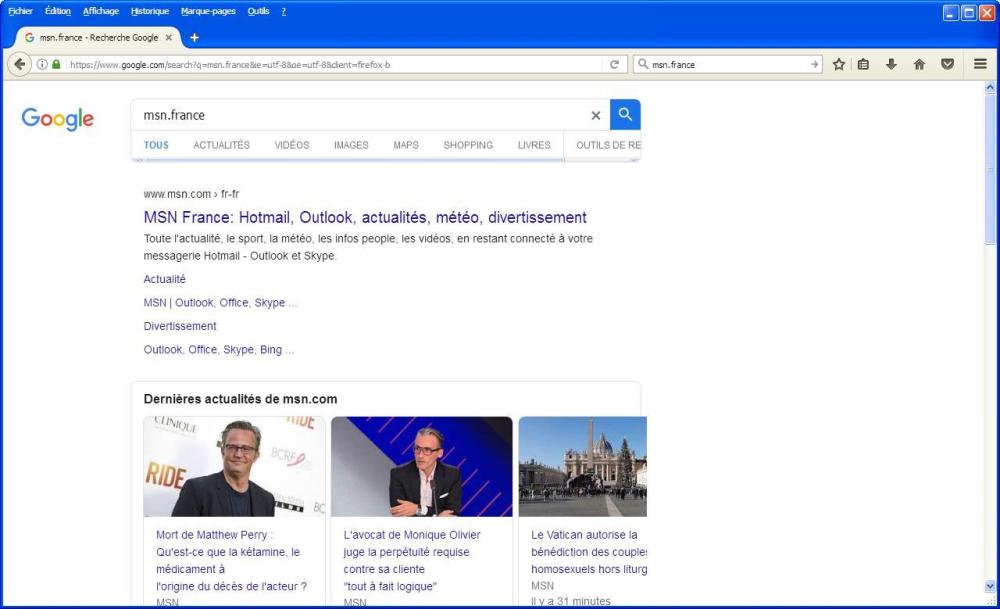The image size is (1000, 609).
Task: Click the result snippet 'Toute l'actualité, le sport'
Action: pyautogui.click(x=368, y=247)
